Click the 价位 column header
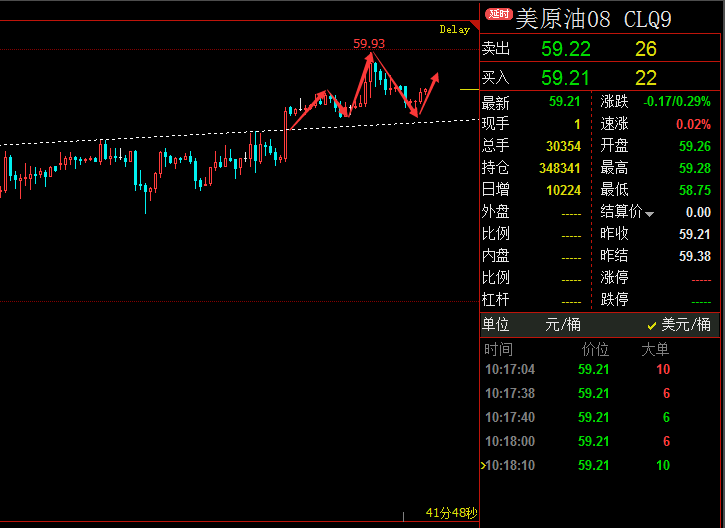 (x=595, y=349)
